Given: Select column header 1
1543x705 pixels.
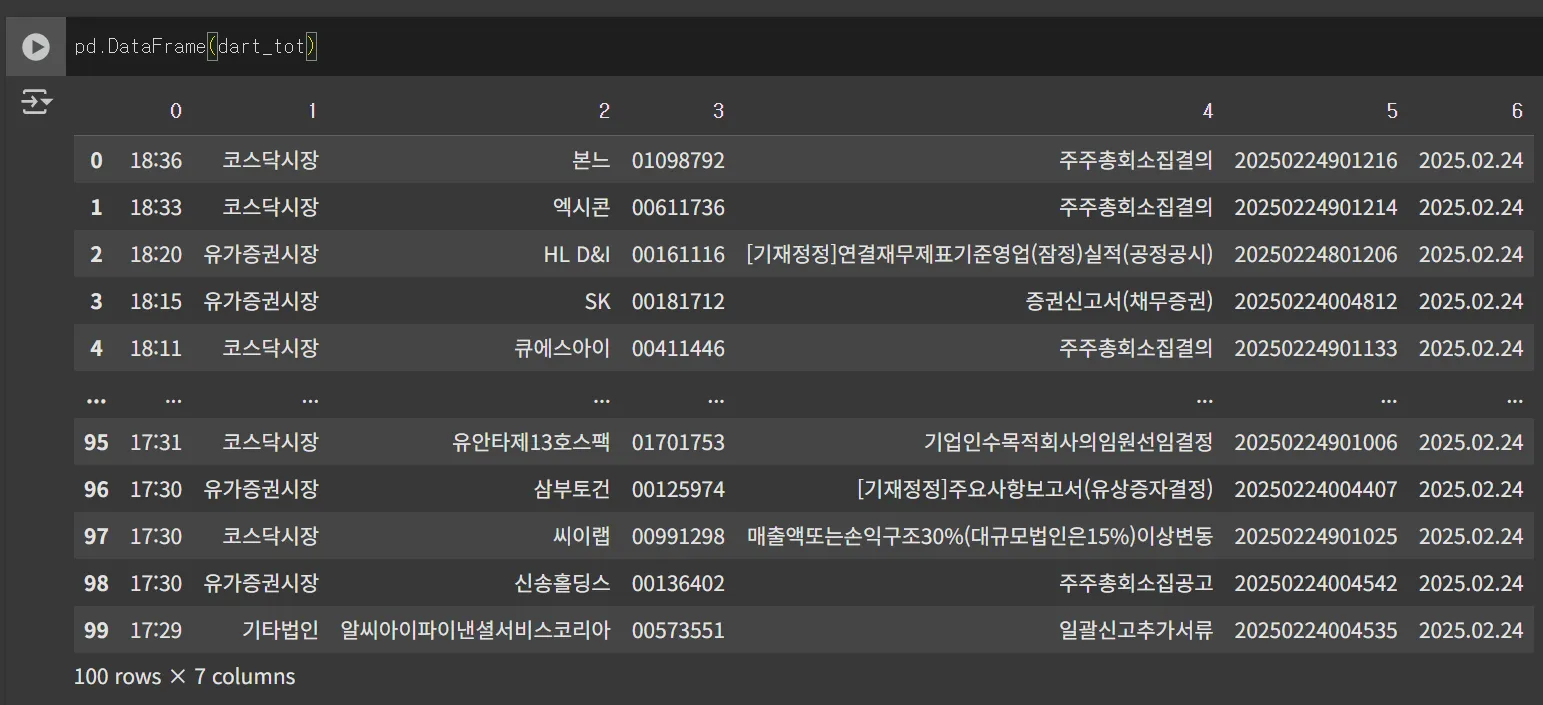Looking at the screenshot, I should pyautogui.click(x=312, y=111).
